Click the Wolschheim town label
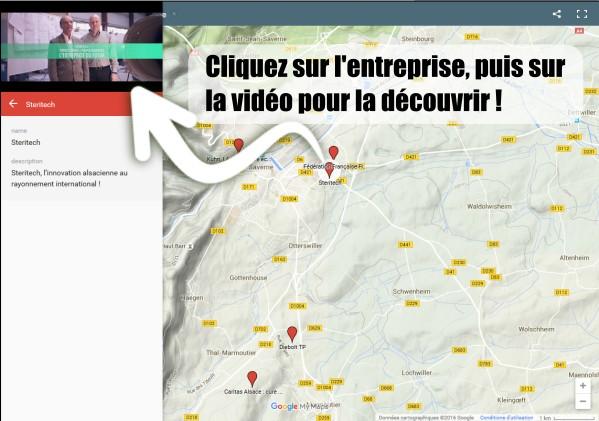Screen dimensions: 599x421 coord(536,329)
